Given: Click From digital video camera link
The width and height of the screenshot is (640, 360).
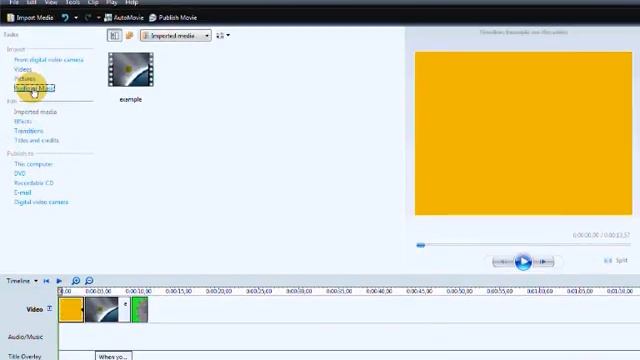Looking at the screenshot, I should coord(49,60).
